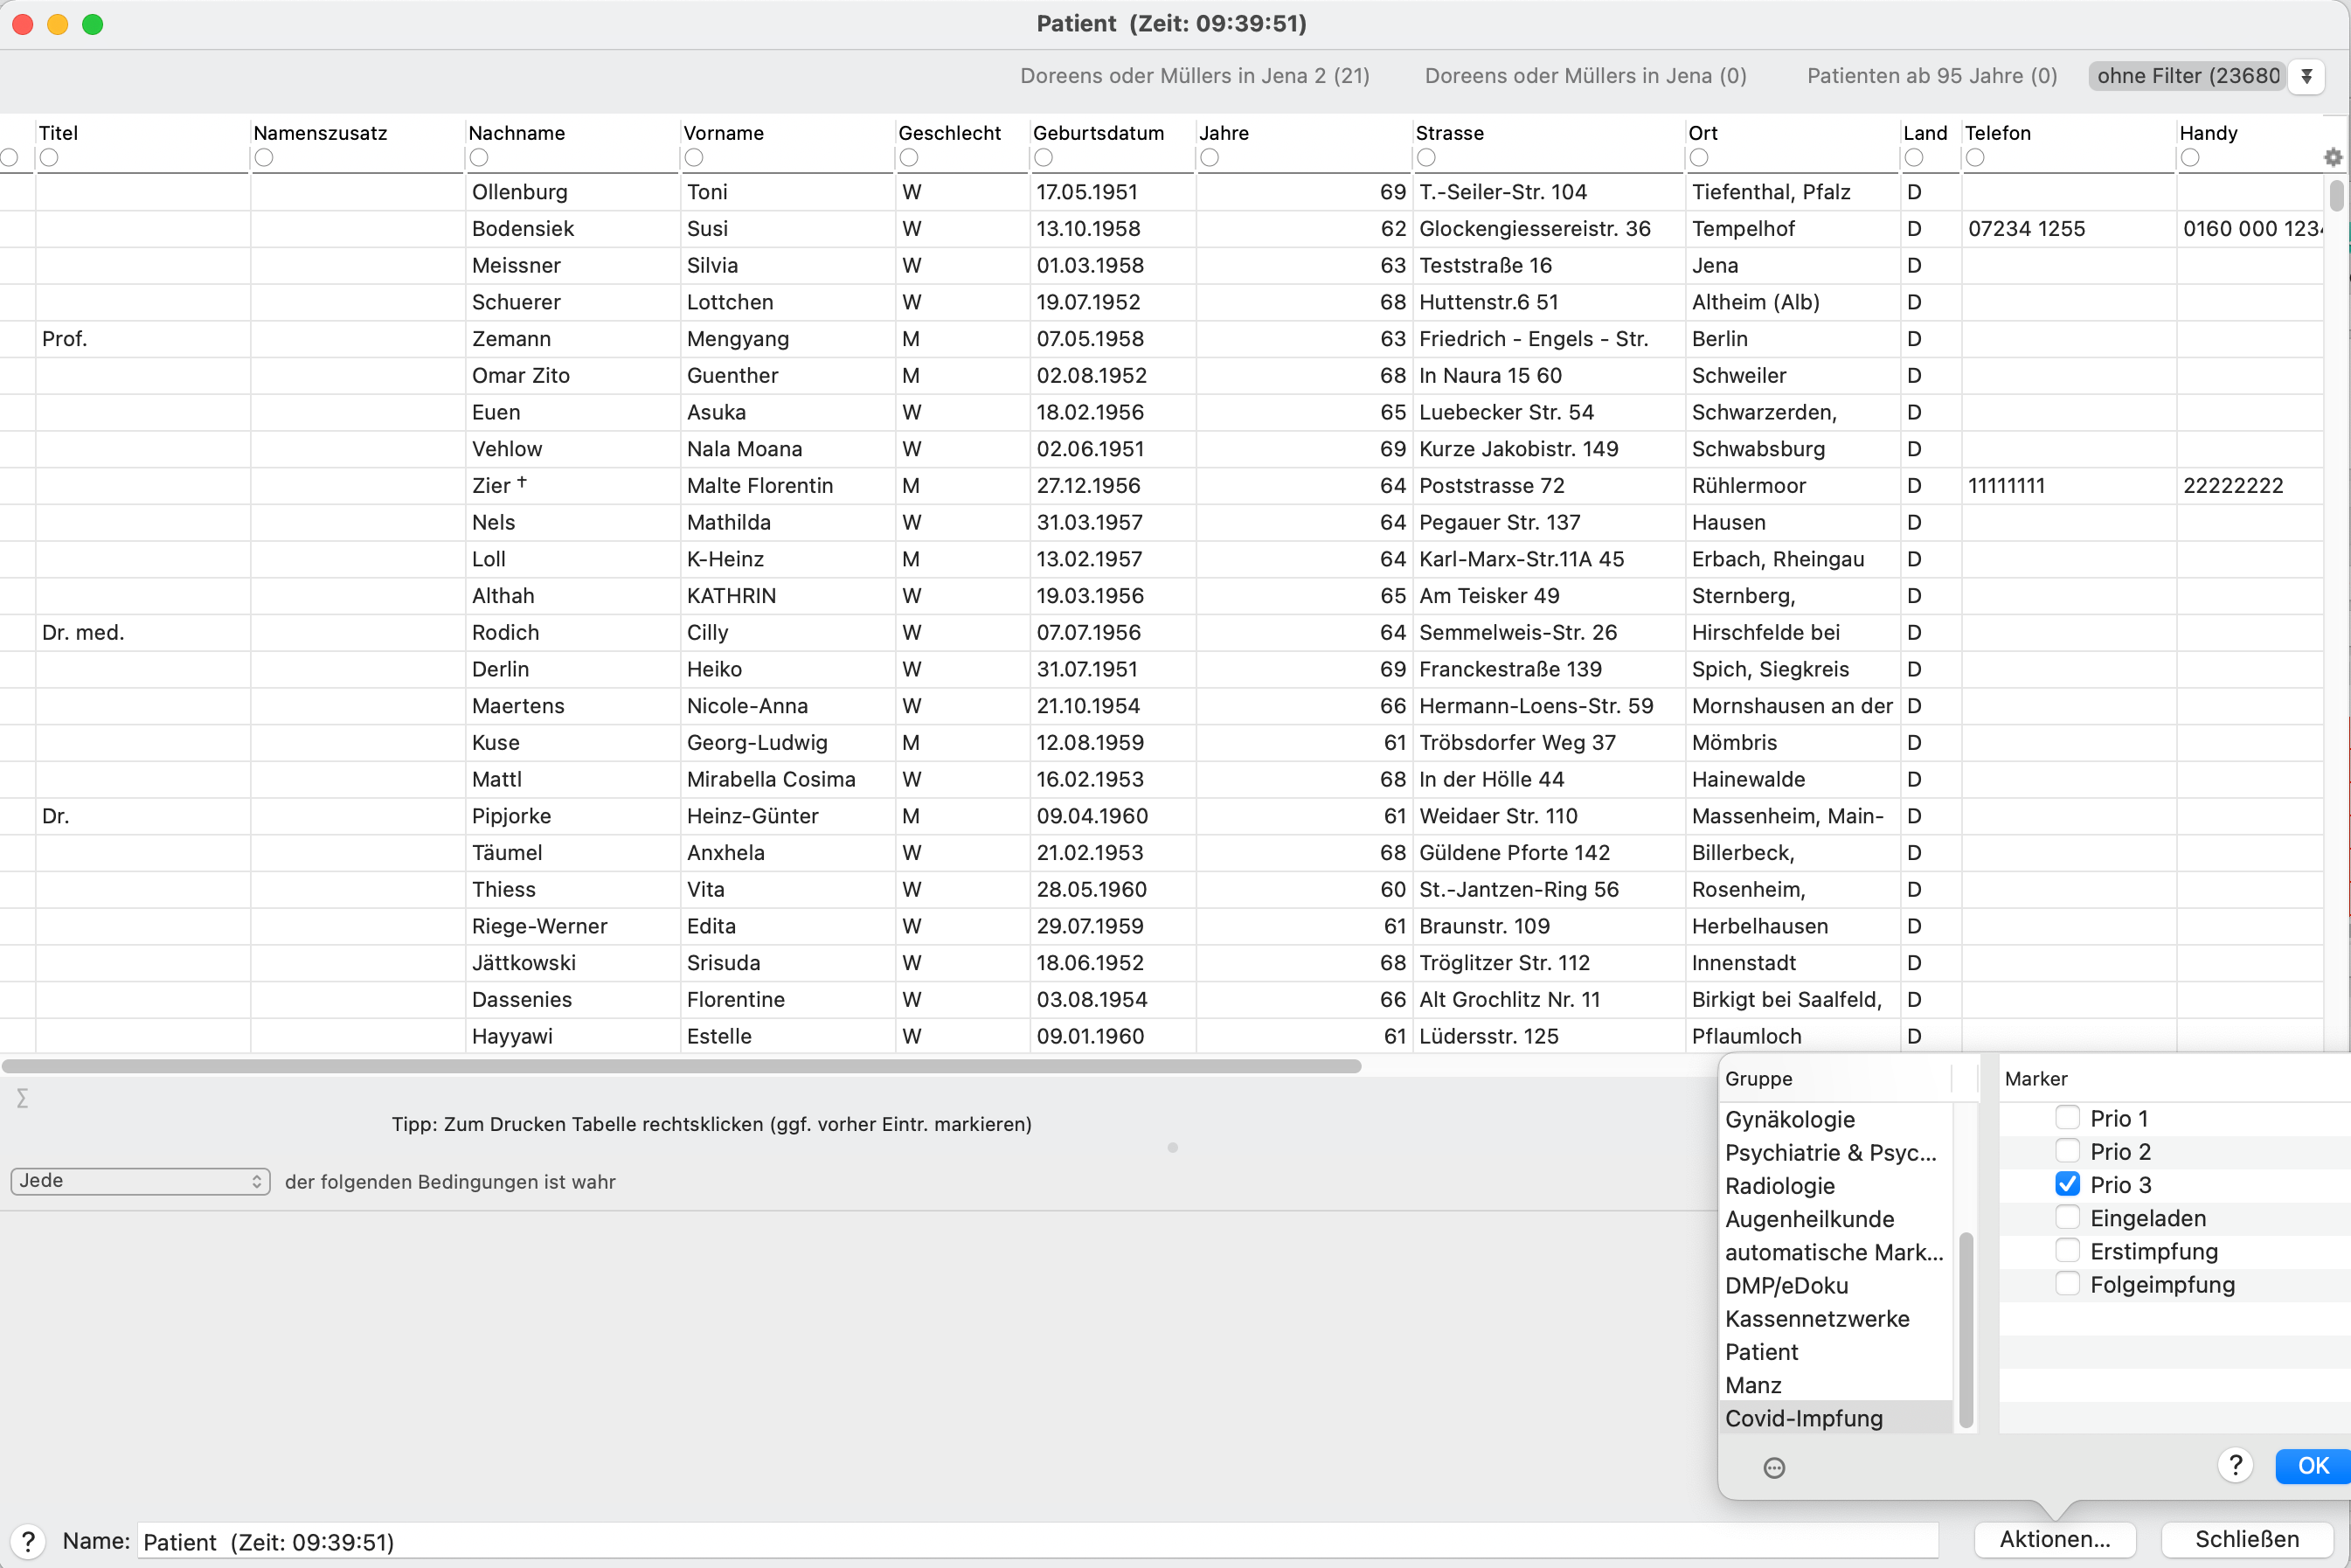Click the horizontal table scrollbar
This screenshot has width=2351, height=1568.
click(x=681, y=1066)
